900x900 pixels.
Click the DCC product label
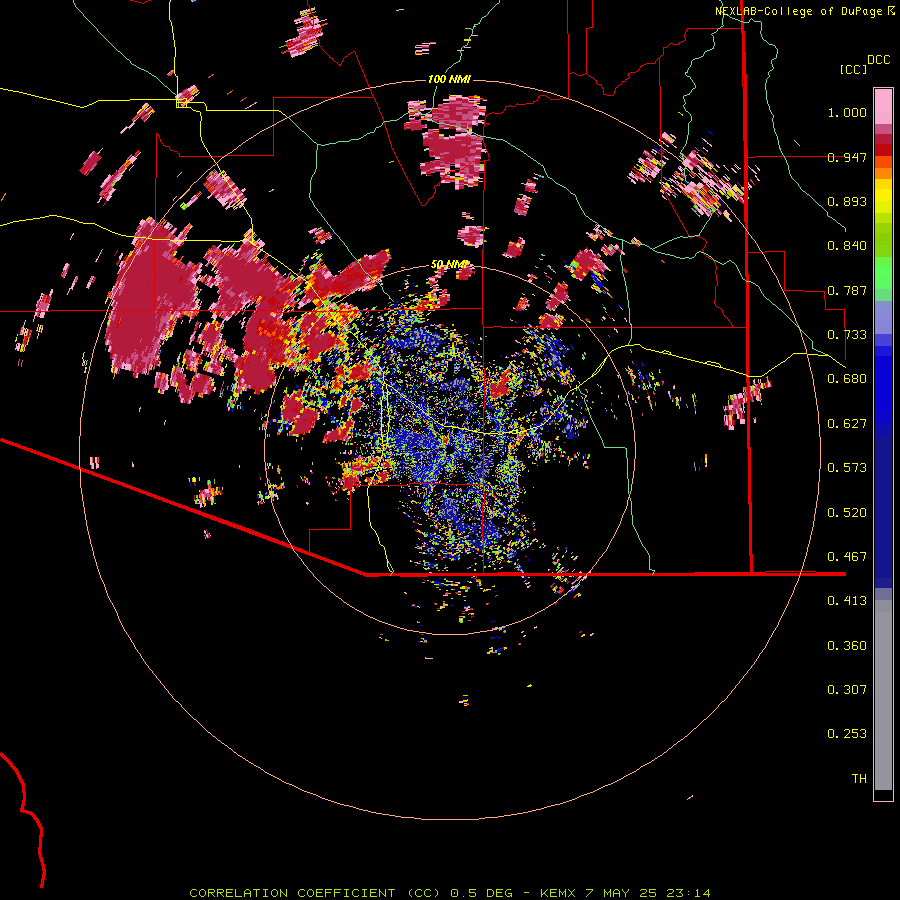coord(878,60)
